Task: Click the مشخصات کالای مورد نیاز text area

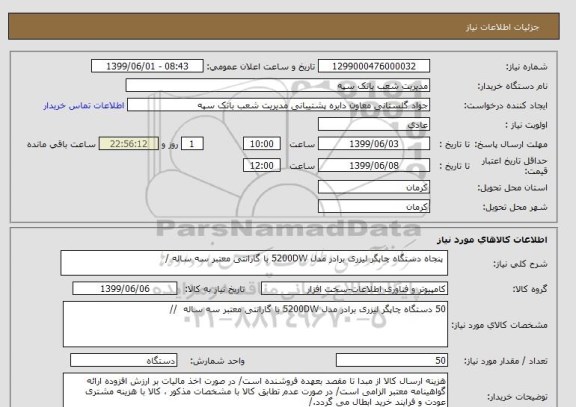Action: point(255,324)
